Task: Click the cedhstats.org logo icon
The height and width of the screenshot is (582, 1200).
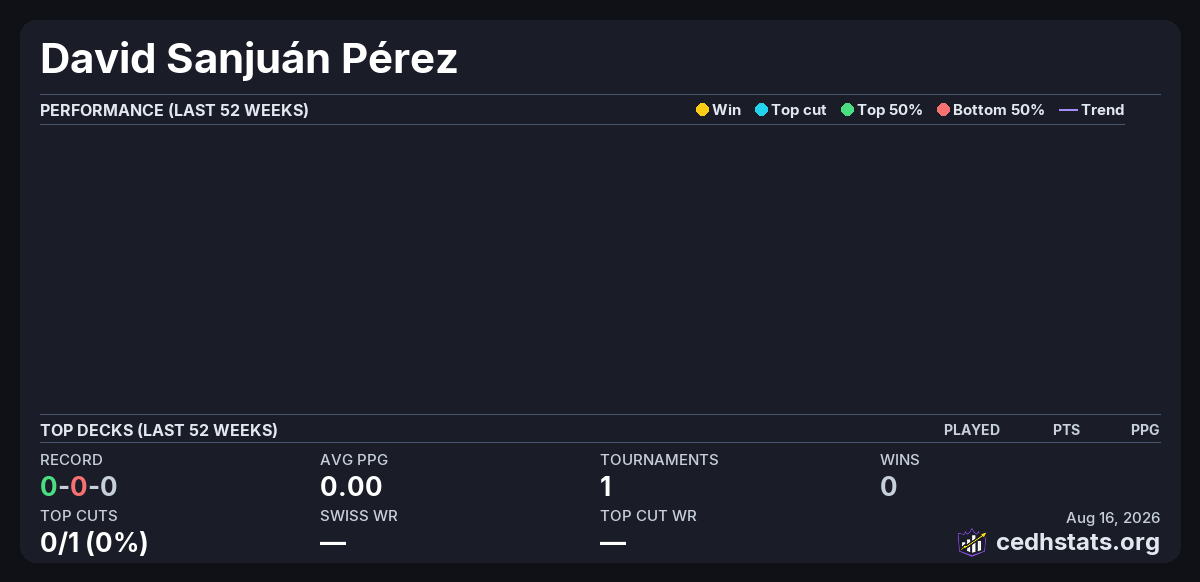Action: point(972,542)
